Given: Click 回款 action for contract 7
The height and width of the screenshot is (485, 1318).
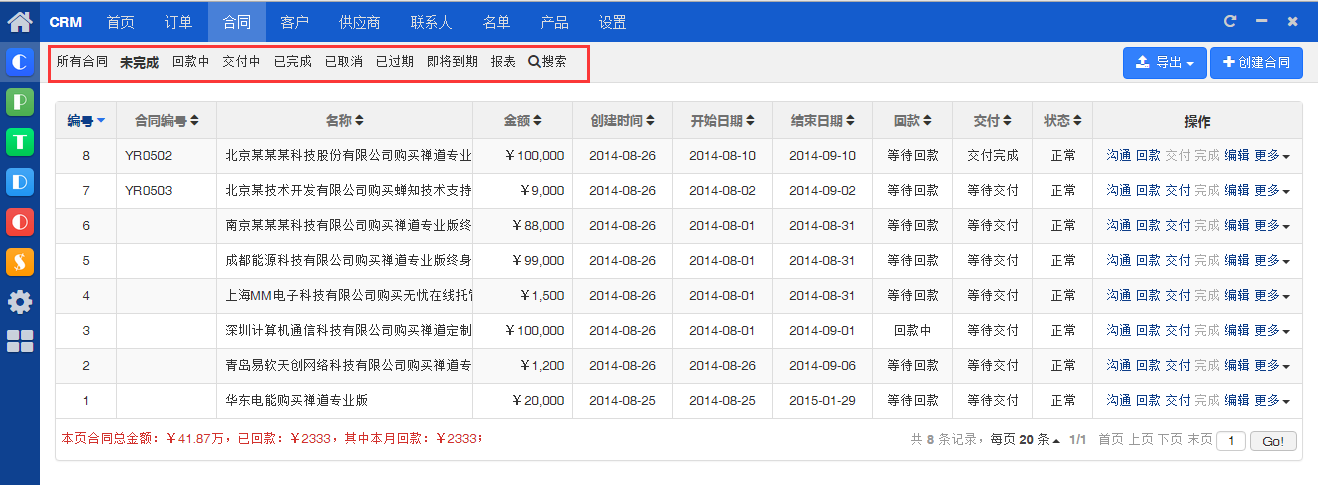Looking at the screenshot, I should pyautogui.click(x=1148, y=191).
